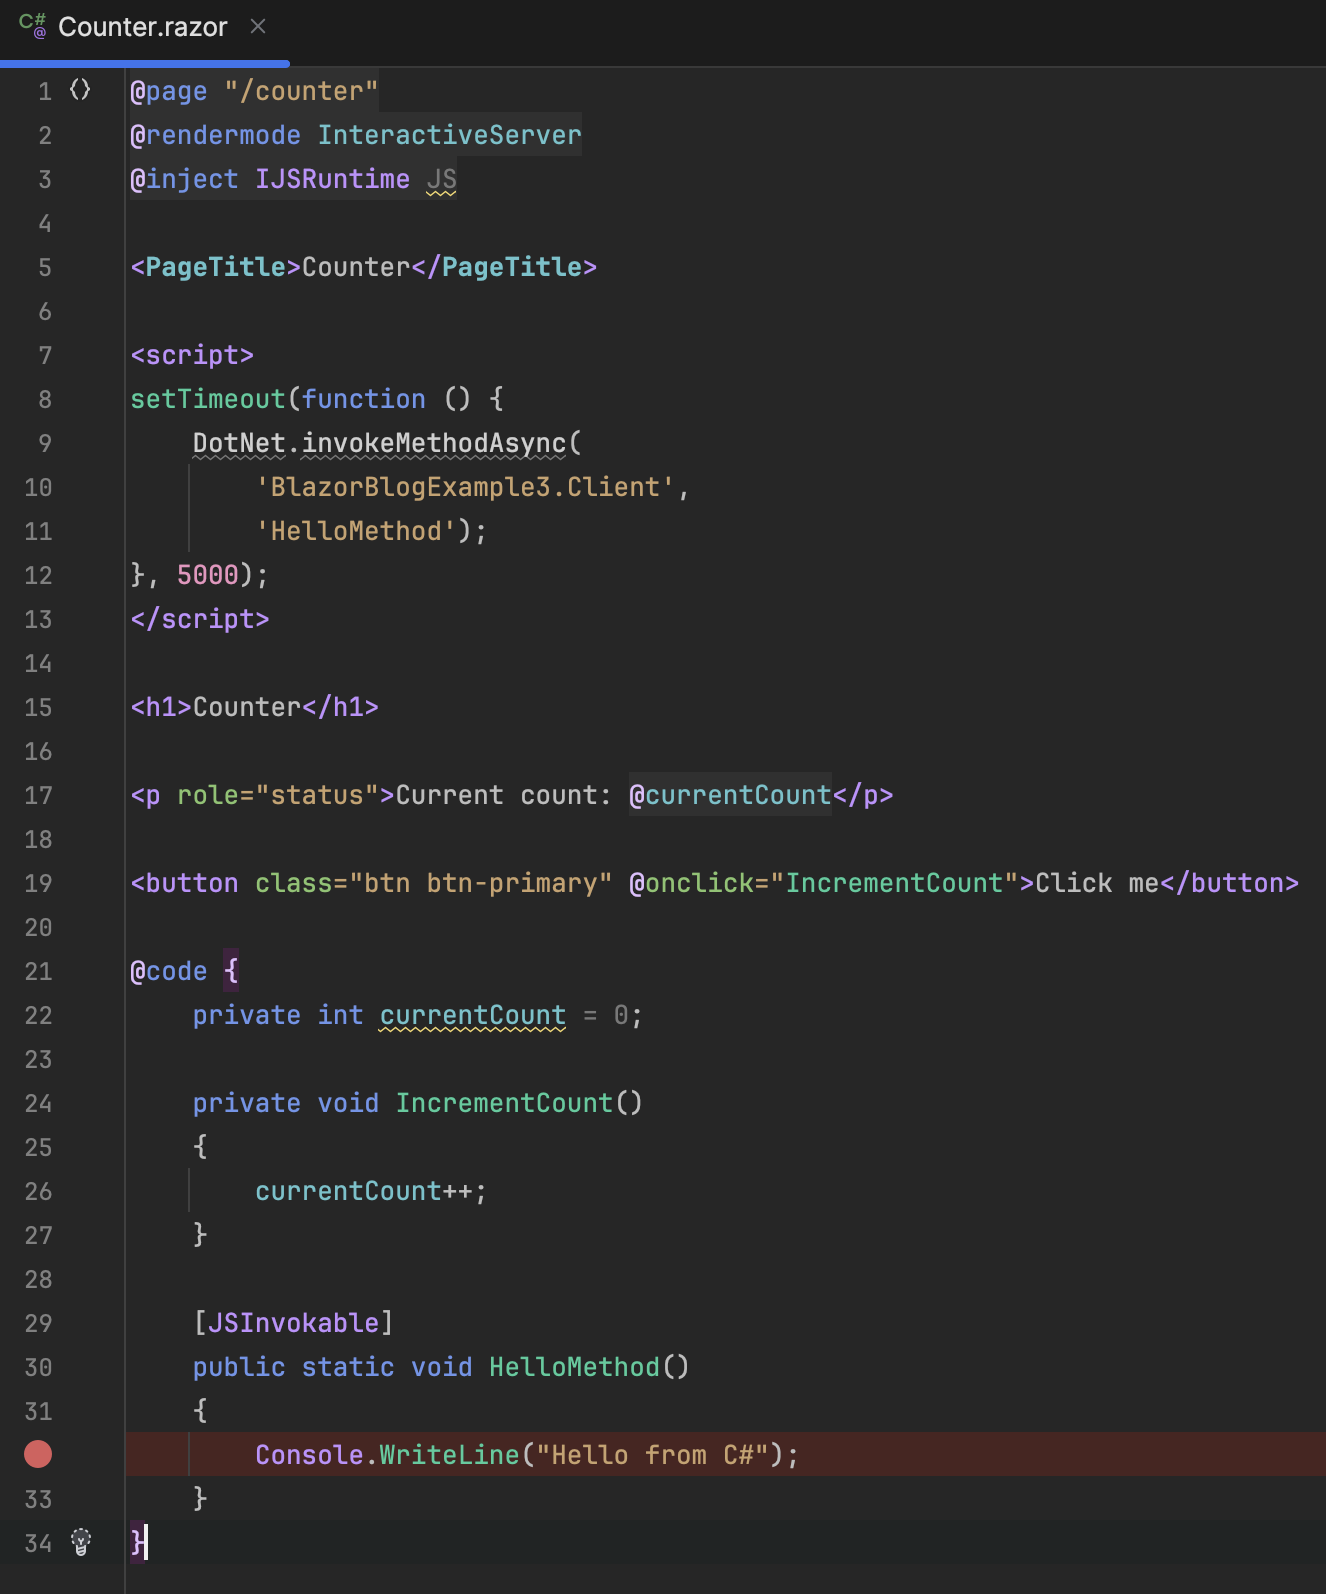Click the 'HelloMethod' string on line 11
This screenshot has height=1594, width=1326.
[356, 531]
